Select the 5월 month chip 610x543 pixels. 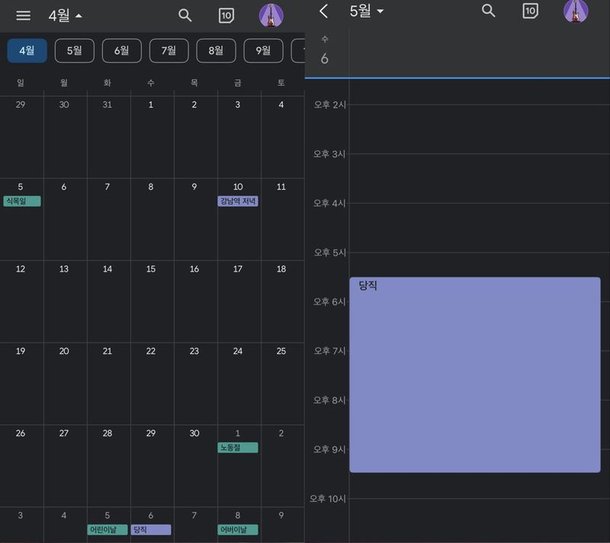pyautogui.click(x=74, y=51)
